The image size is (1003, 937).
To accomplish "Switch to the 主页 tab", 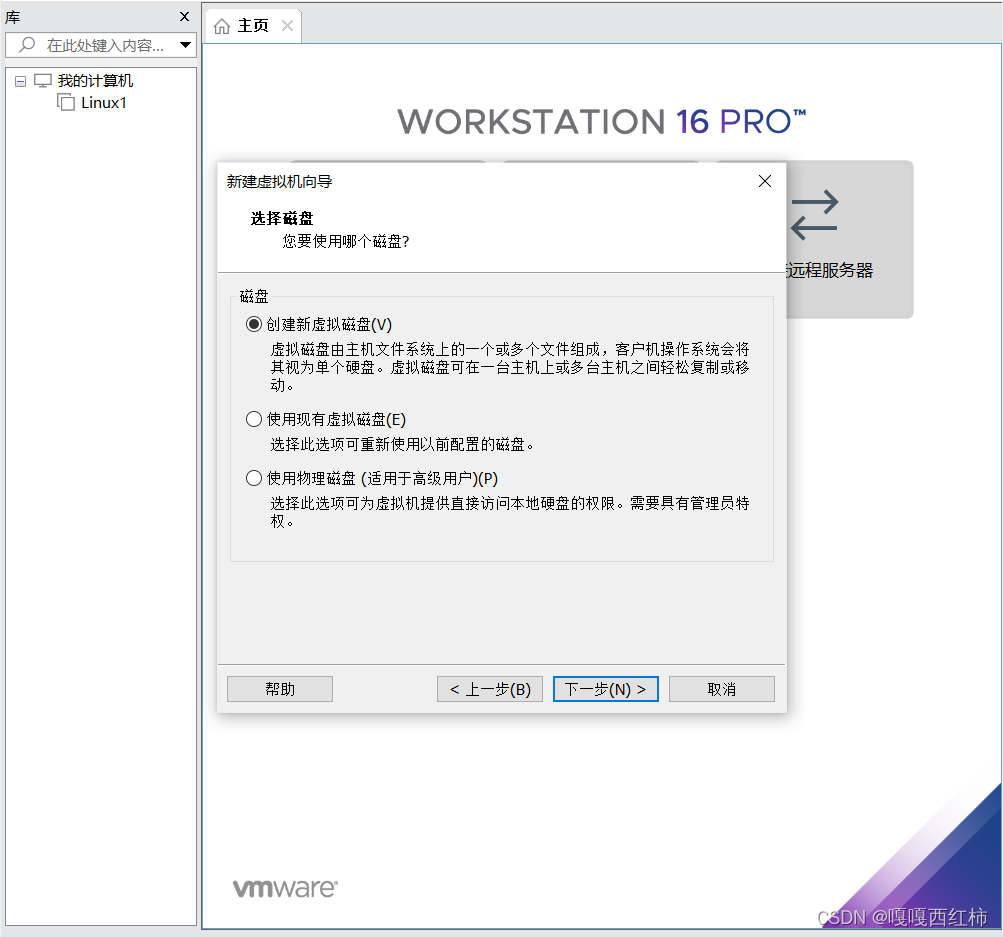I will coord(252,26).
